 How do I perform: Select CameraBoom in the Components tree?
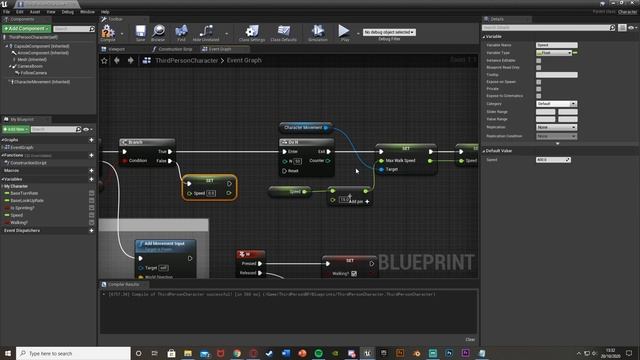tap(30, 66)
